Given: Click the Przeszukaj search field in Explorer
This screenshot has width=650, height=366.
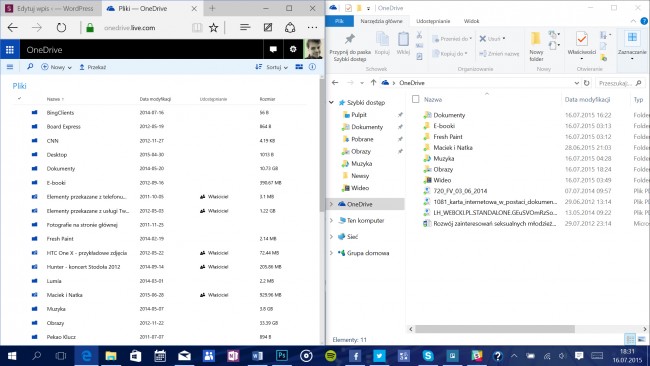Looking at the screenshot, I should 619,83.
